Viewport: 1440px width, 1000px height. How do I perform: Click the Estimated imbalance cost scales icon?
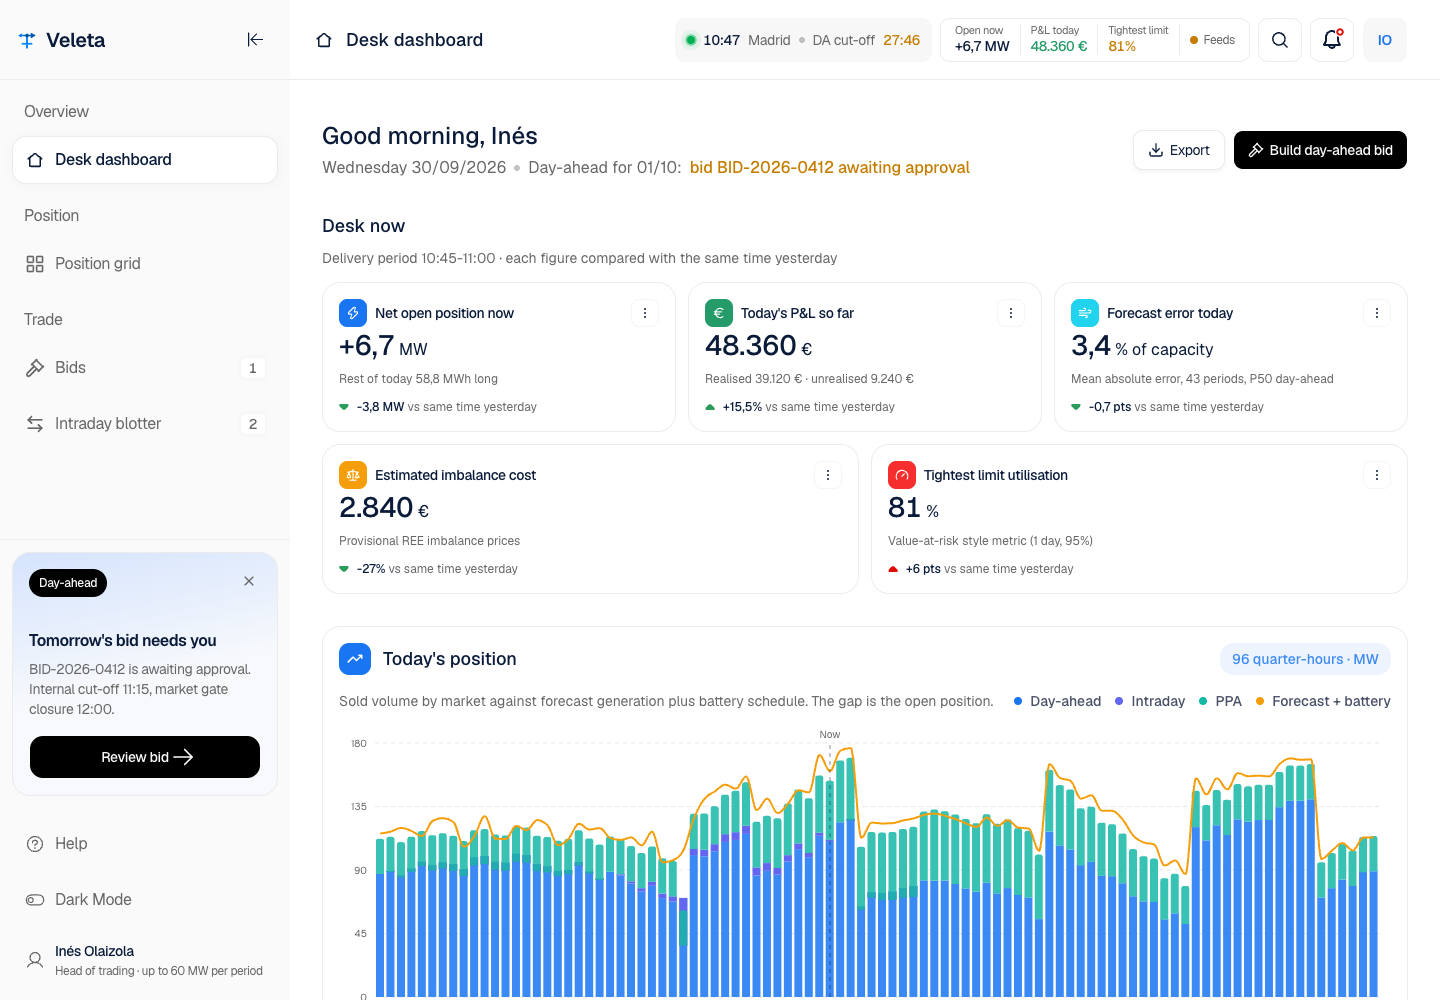(353, 475)
